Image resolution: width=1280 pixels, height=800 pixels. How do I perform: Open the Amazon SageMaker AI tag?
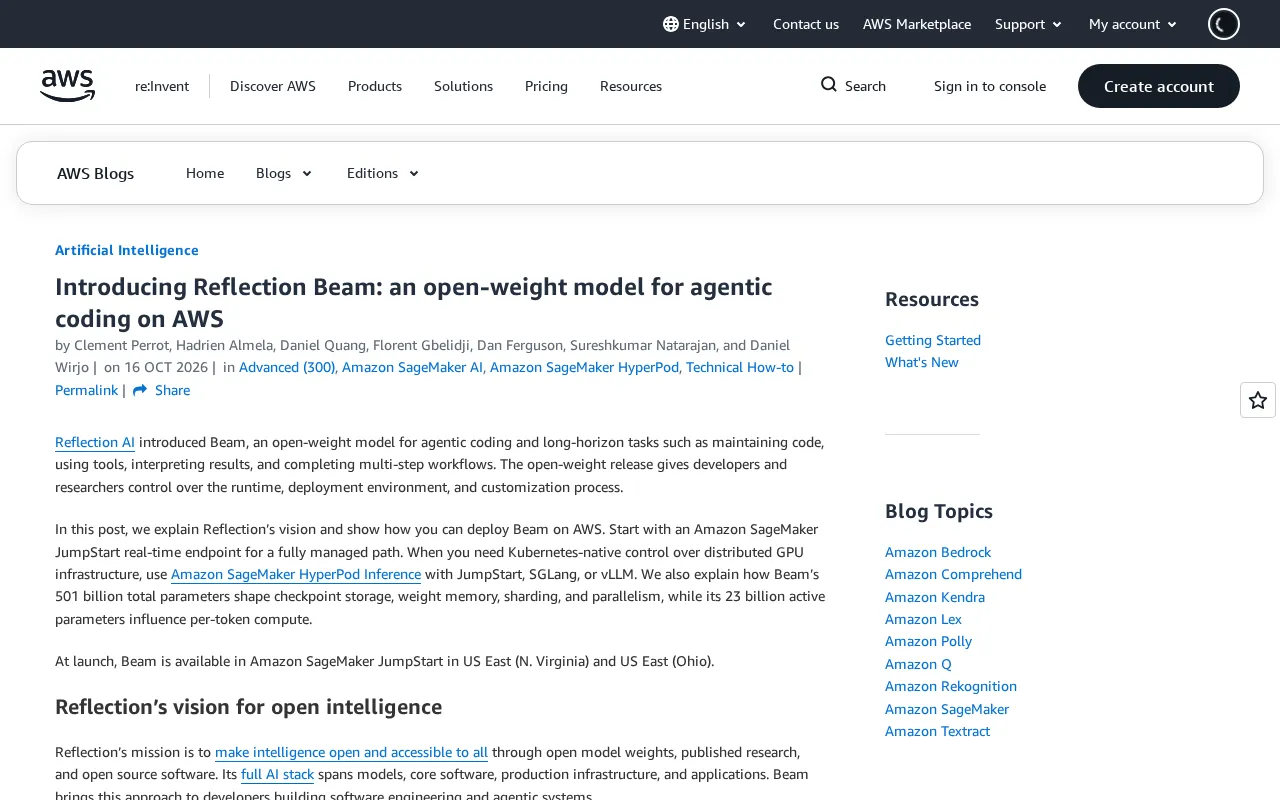click(412, 367)
